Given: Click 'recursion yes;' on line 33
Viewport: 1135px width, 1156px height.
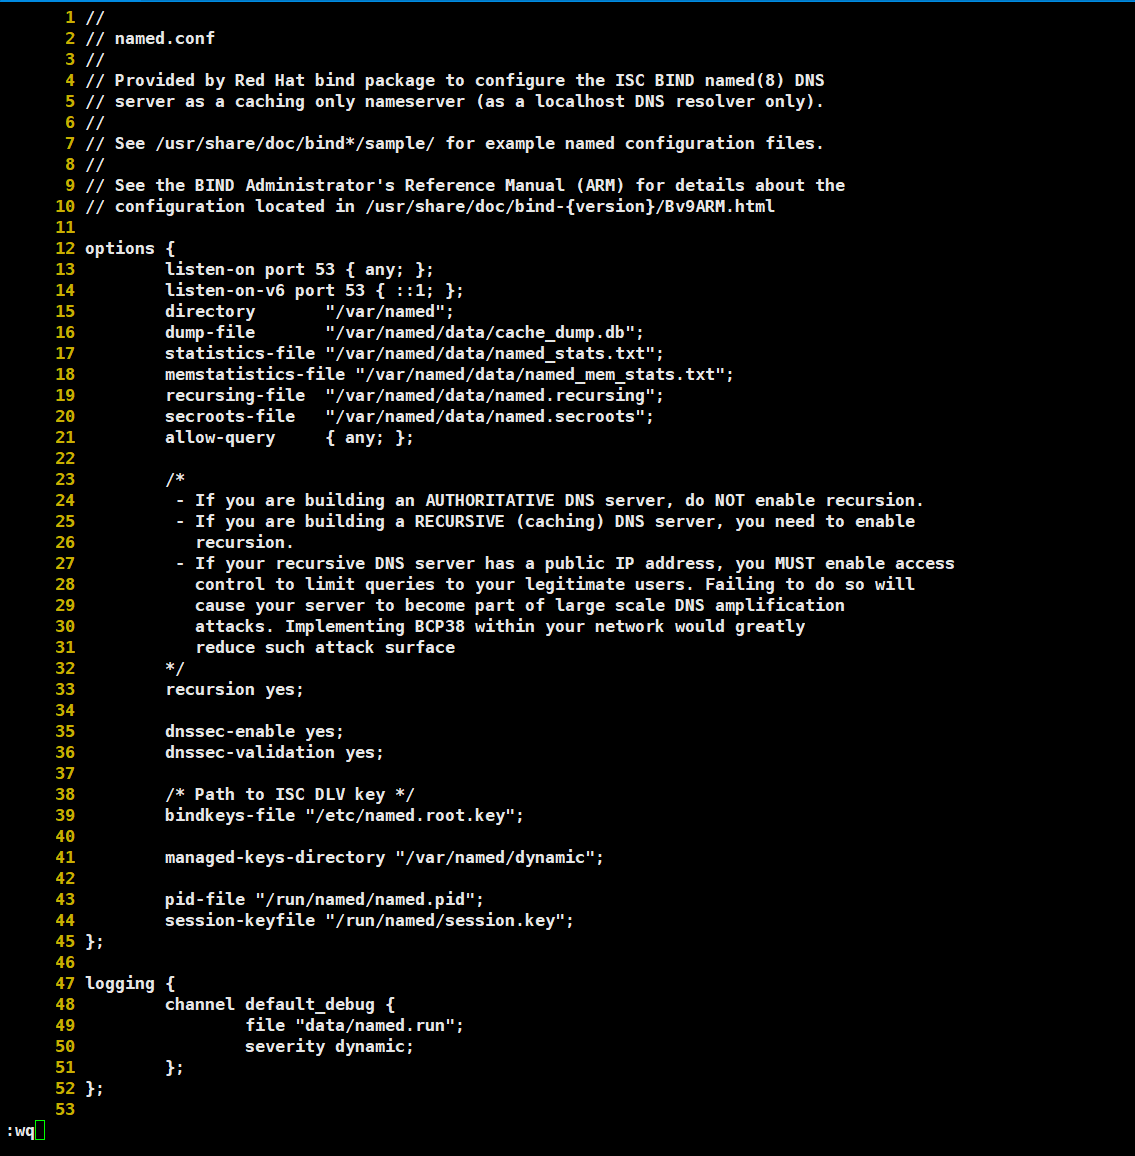Looking at the screenshot, I should tap(234, 689).
